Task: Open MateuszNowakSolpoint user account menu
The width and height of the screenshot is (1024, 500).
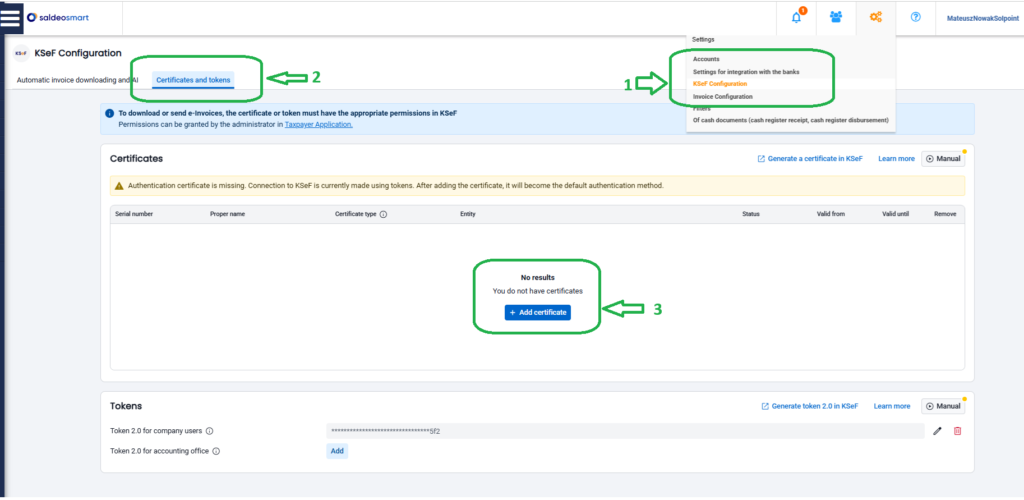Action: 978,18
